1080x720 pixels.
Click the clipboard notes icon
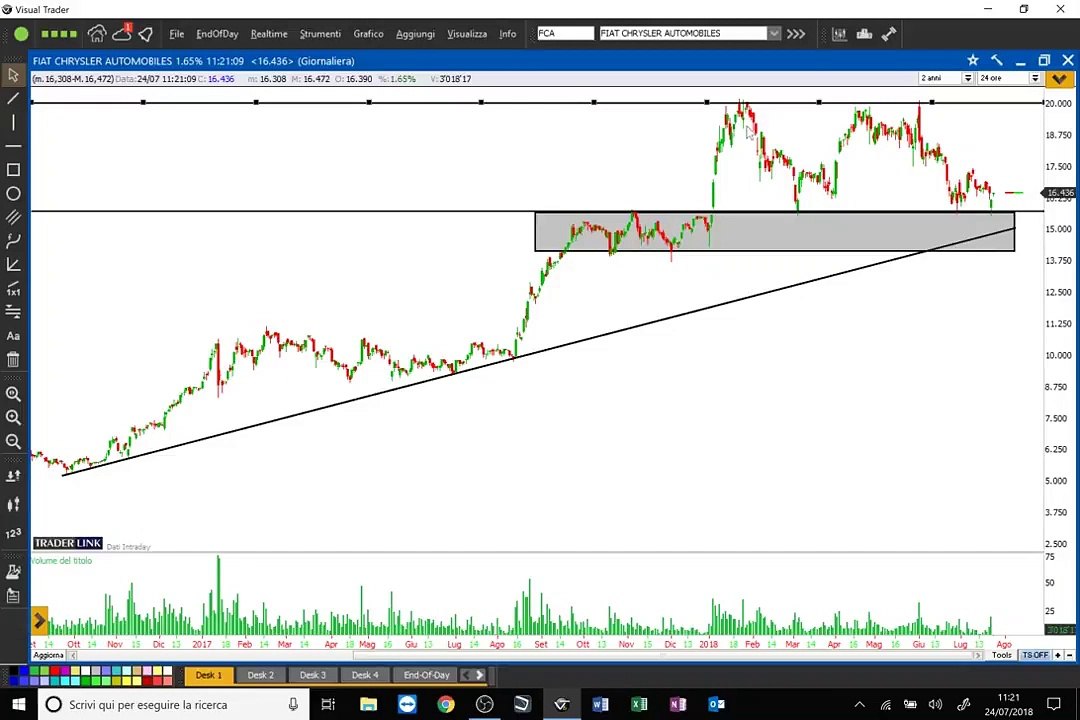coord(13,596)
